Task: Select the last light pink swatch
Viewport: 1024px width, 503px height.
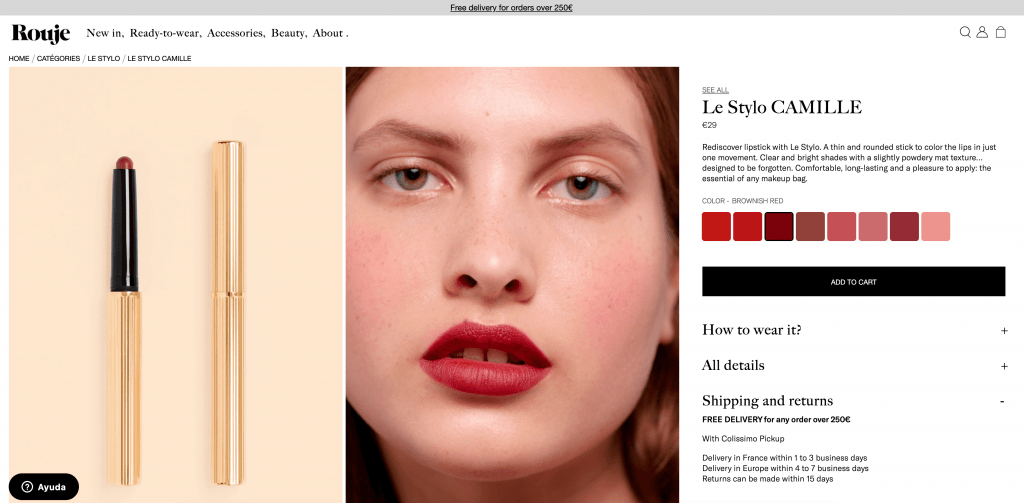Action: coord(936,227)
